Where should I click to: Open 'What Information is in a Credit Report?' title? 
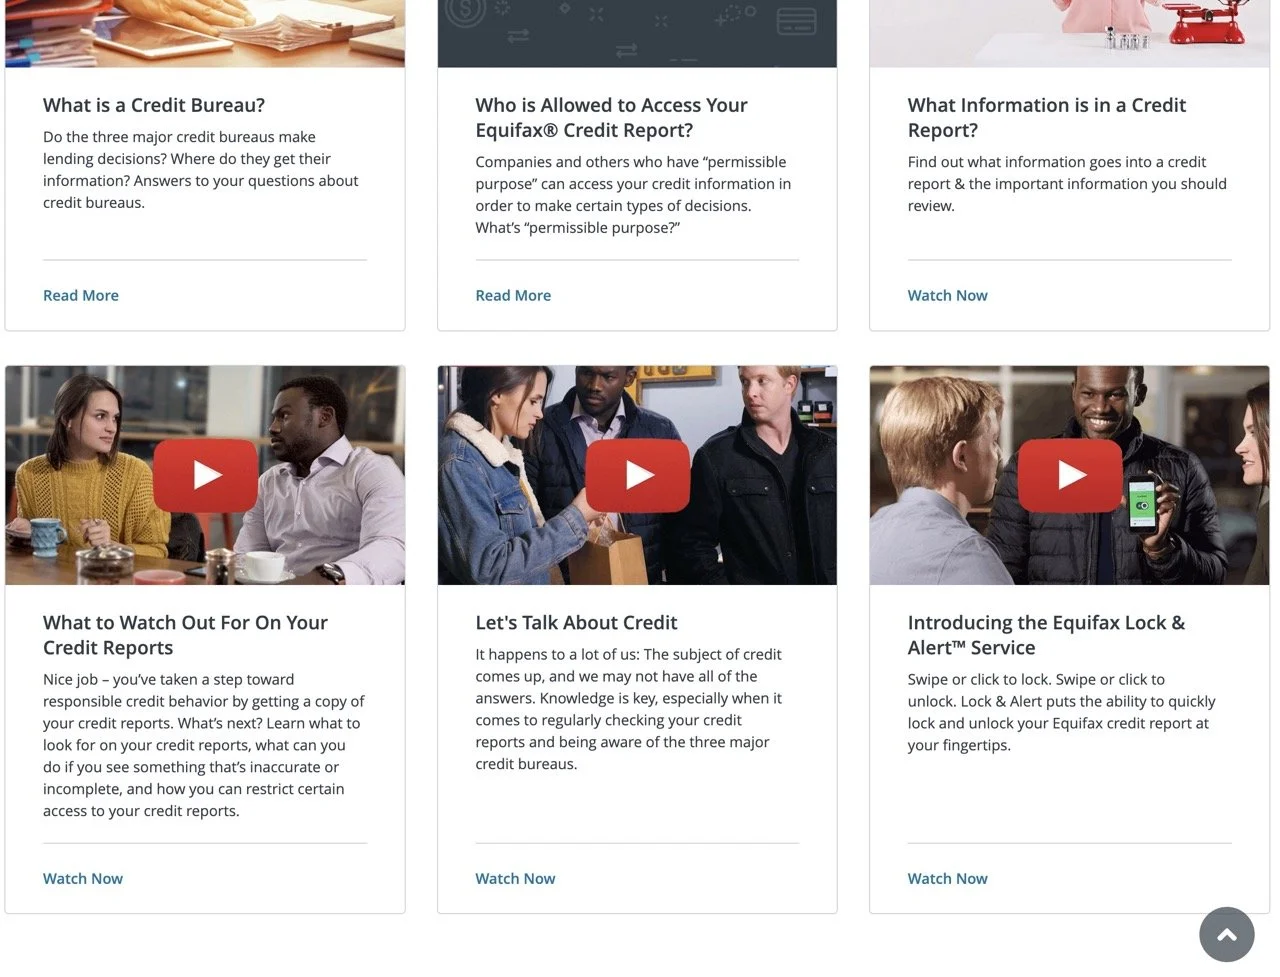1046,118
